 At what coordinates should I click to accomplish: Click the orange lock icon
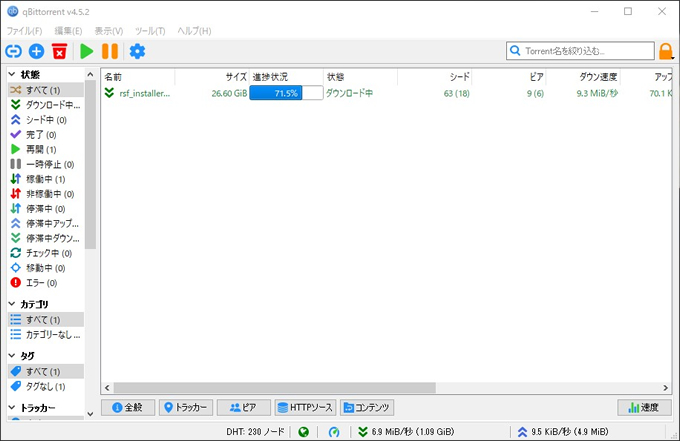pos(666,51)
